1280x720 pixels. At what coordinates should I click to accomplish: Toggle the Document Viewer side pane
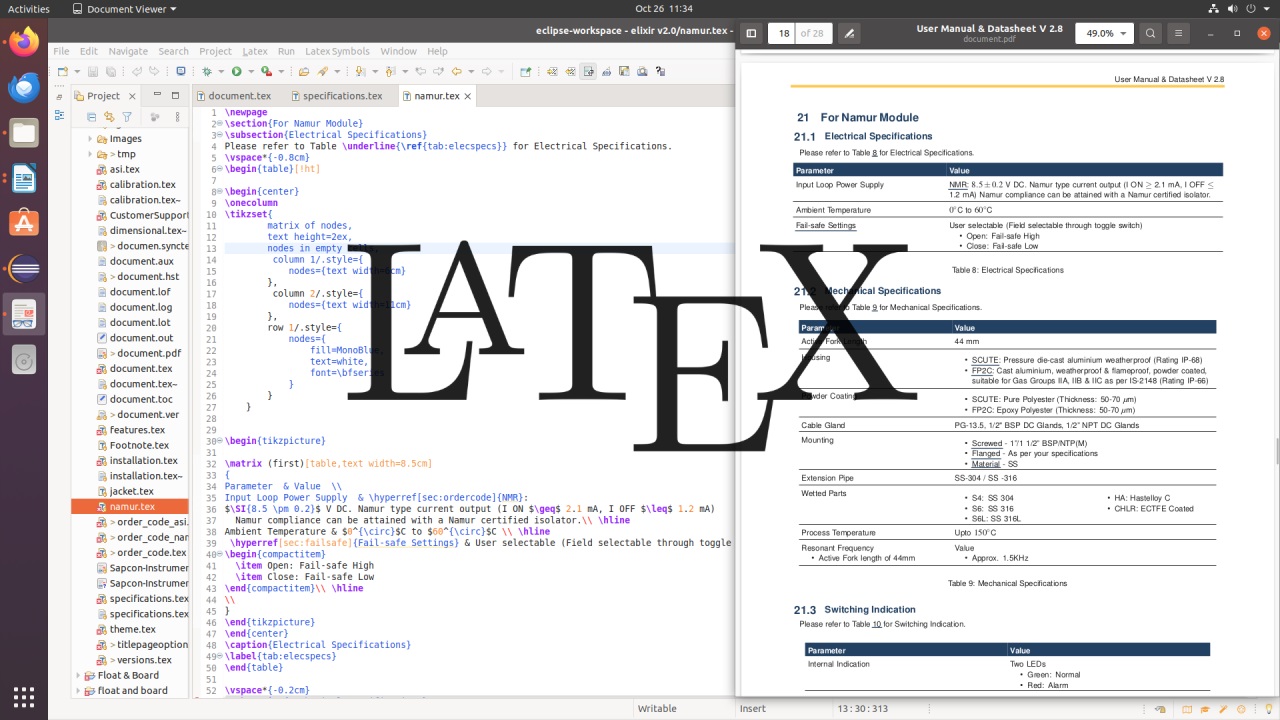tap(752, 33)
